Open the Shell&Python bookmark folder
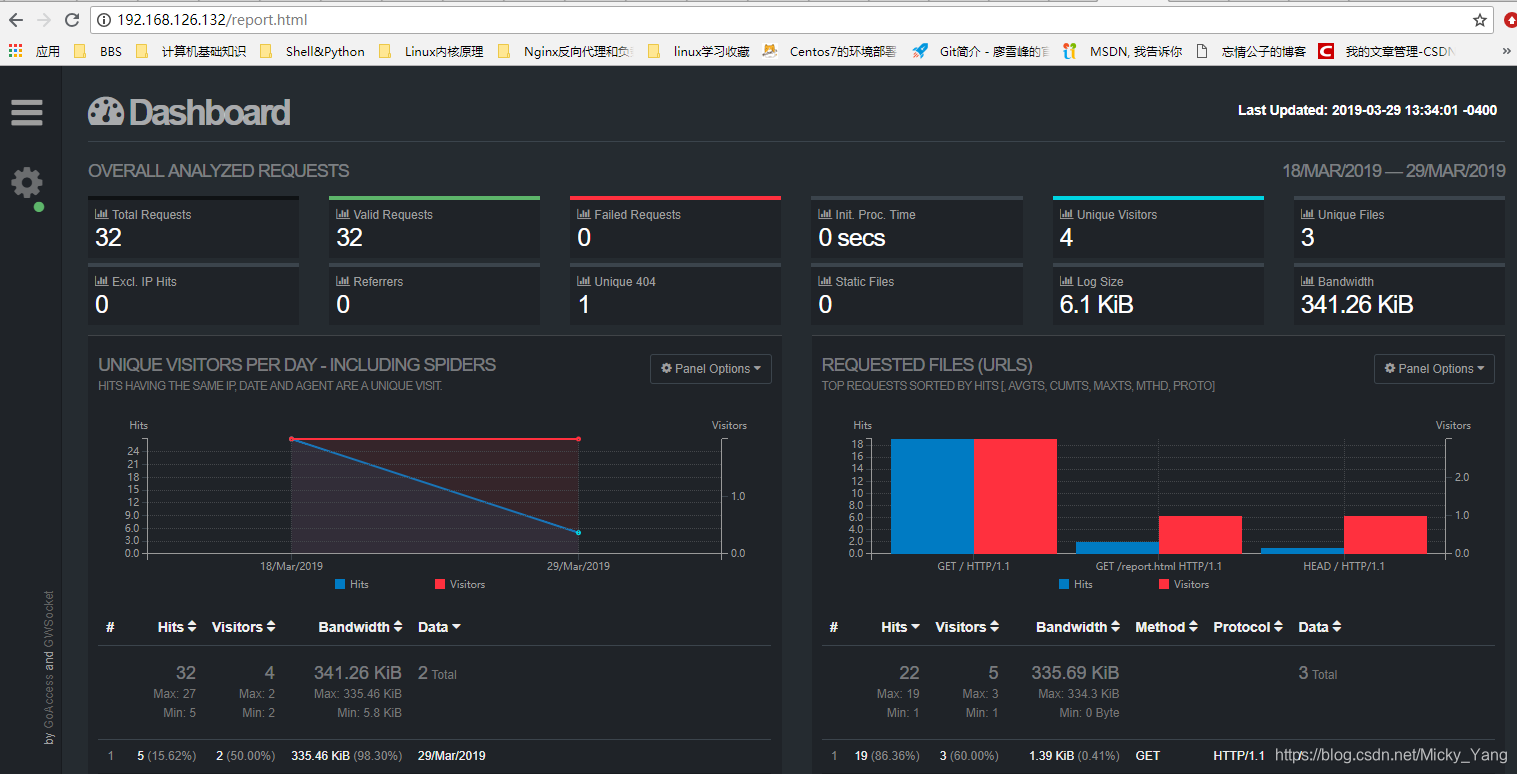1517x774 pixels. [313, 51]
